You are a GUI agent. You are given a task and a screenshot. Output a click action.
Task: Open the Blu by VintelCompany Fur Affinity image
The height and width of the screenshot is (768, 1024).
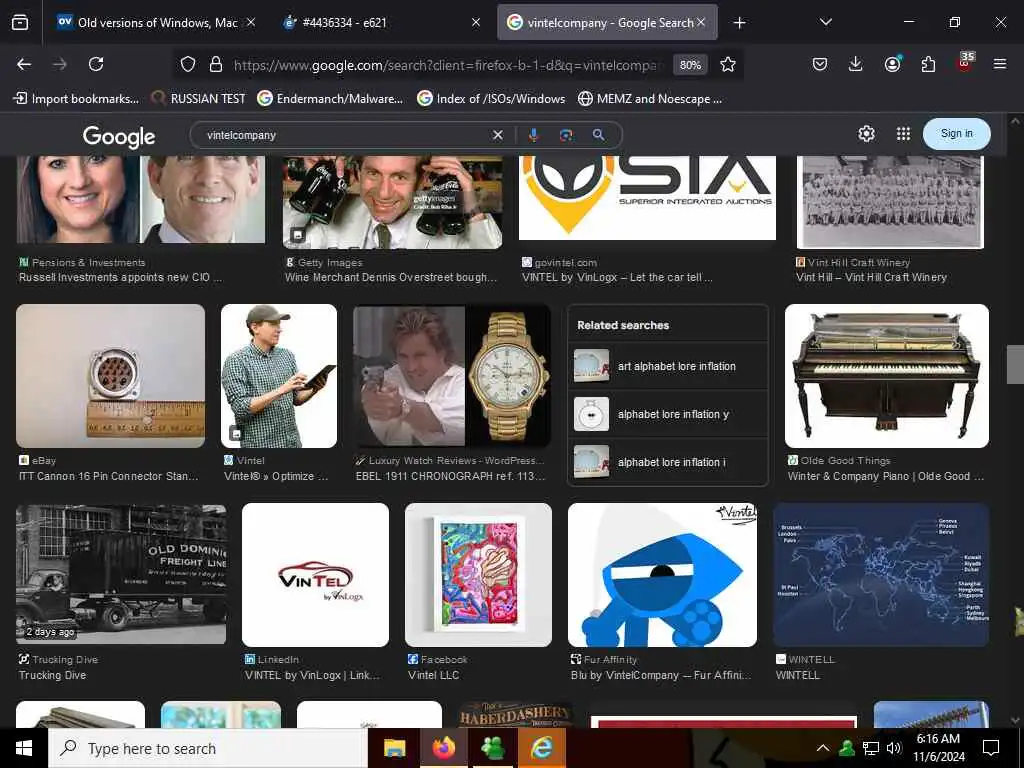tap(662, 575)
